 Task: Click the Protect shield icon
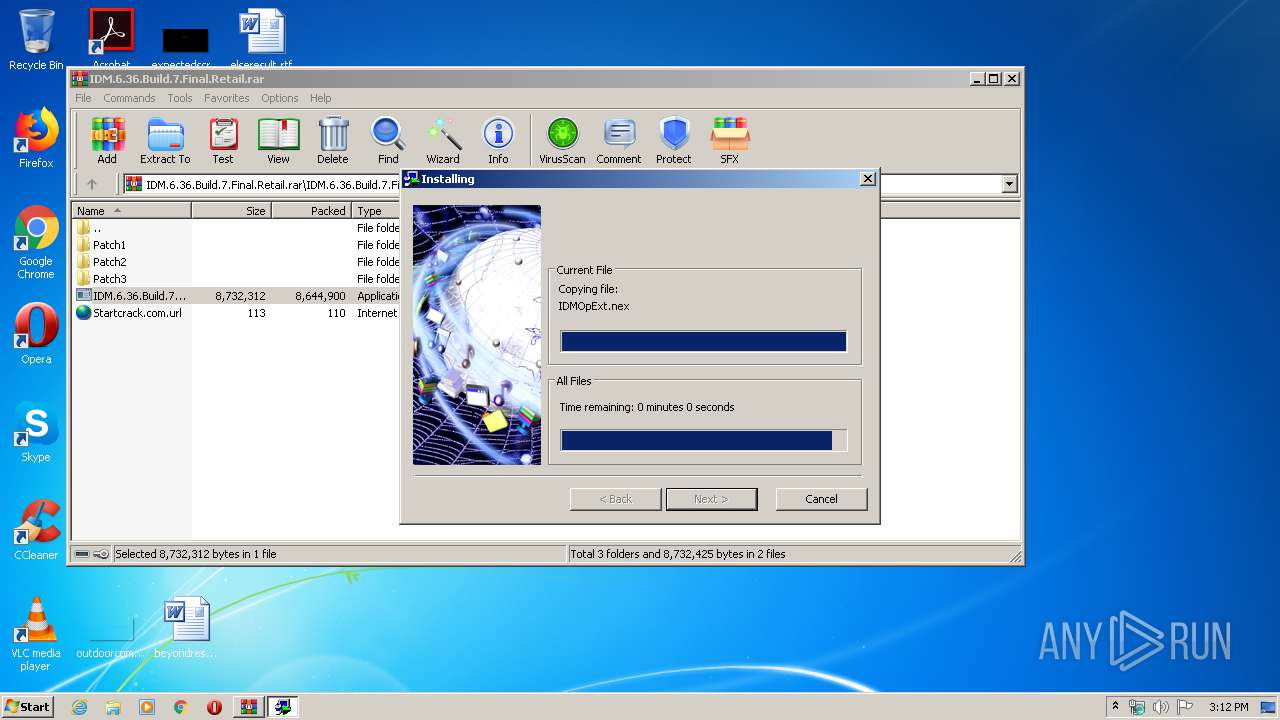tap(674, 140)
